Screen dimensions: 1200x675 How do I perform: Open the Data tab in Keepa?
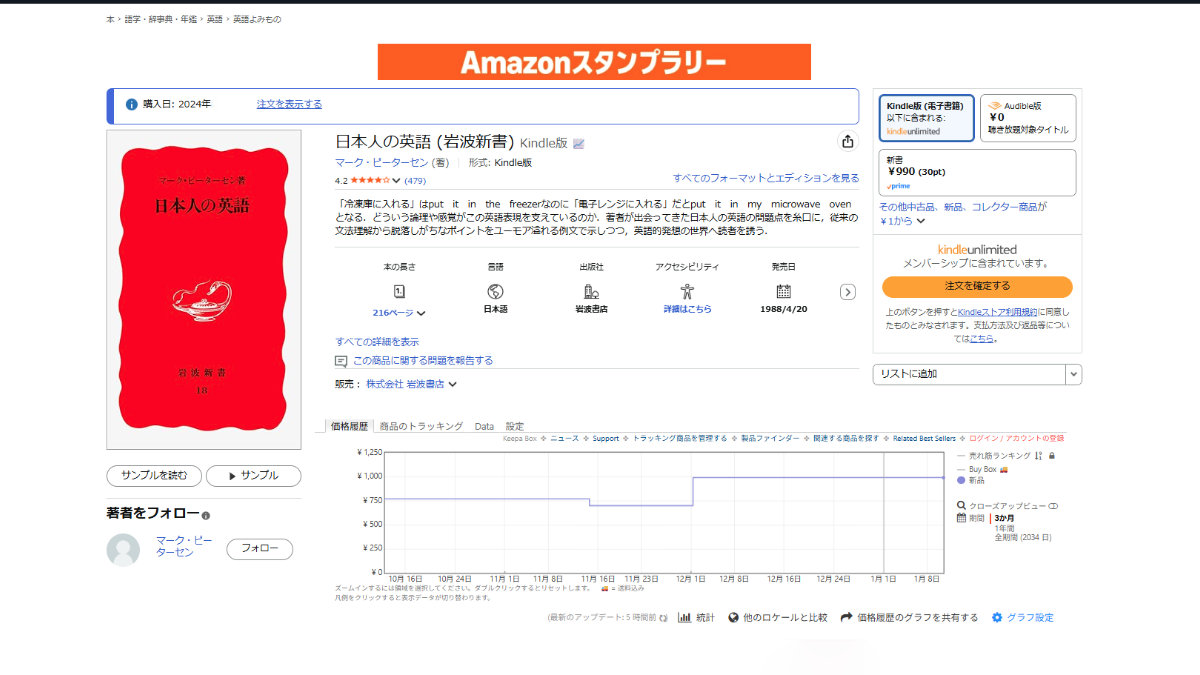(484, 426)
